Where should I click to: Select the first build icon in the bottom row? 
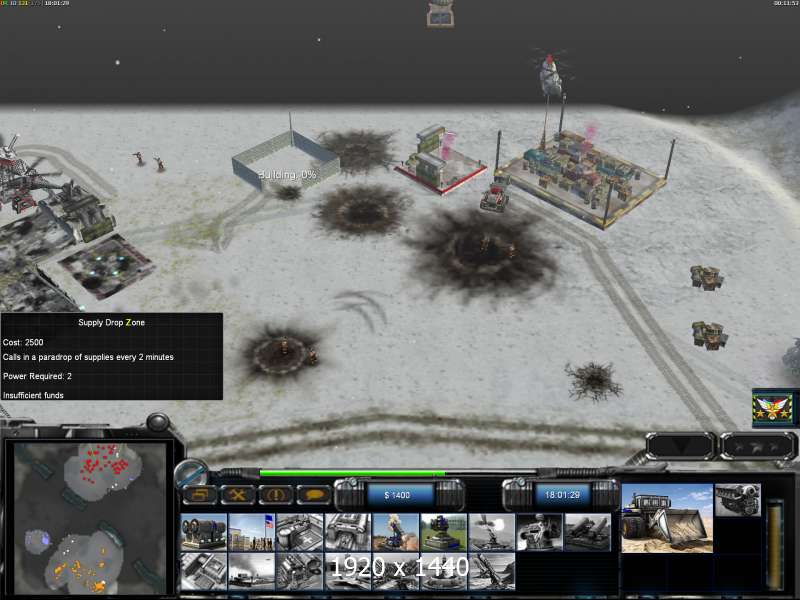(x=203, y=571)
